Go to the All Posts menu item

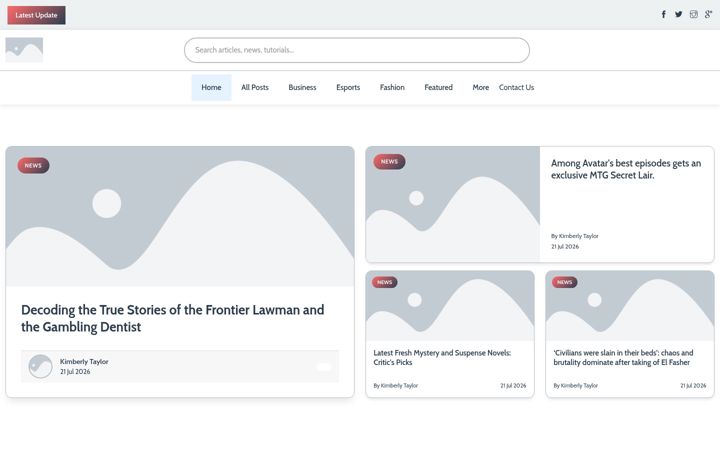[x=255, y=87]
